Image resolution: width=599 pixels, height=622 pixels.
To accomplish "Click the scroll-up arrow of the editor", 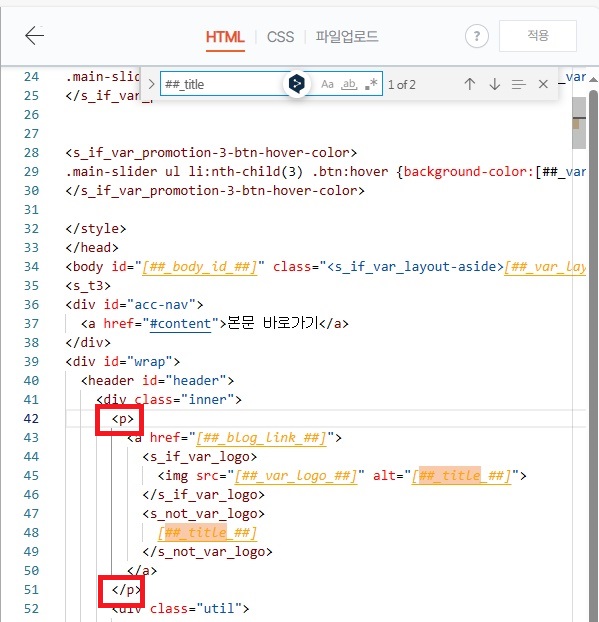I will (x=593, y=80).
